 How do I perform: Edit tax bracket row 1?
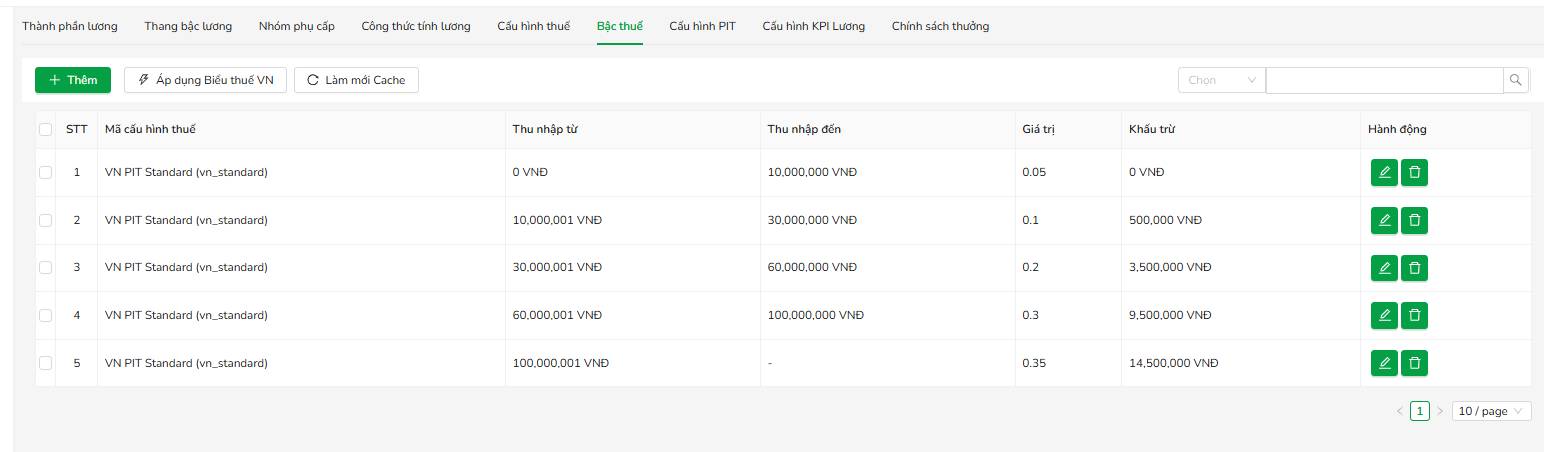[1384, 172]
